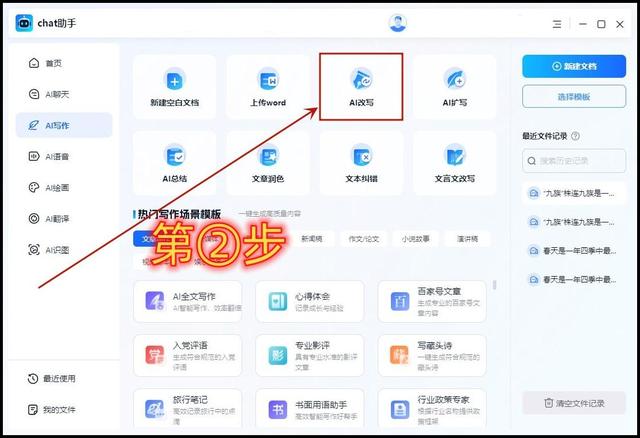Open the 百家号文章 template card icon
This screenshot has height=438, width=640.
coord(400,301)
